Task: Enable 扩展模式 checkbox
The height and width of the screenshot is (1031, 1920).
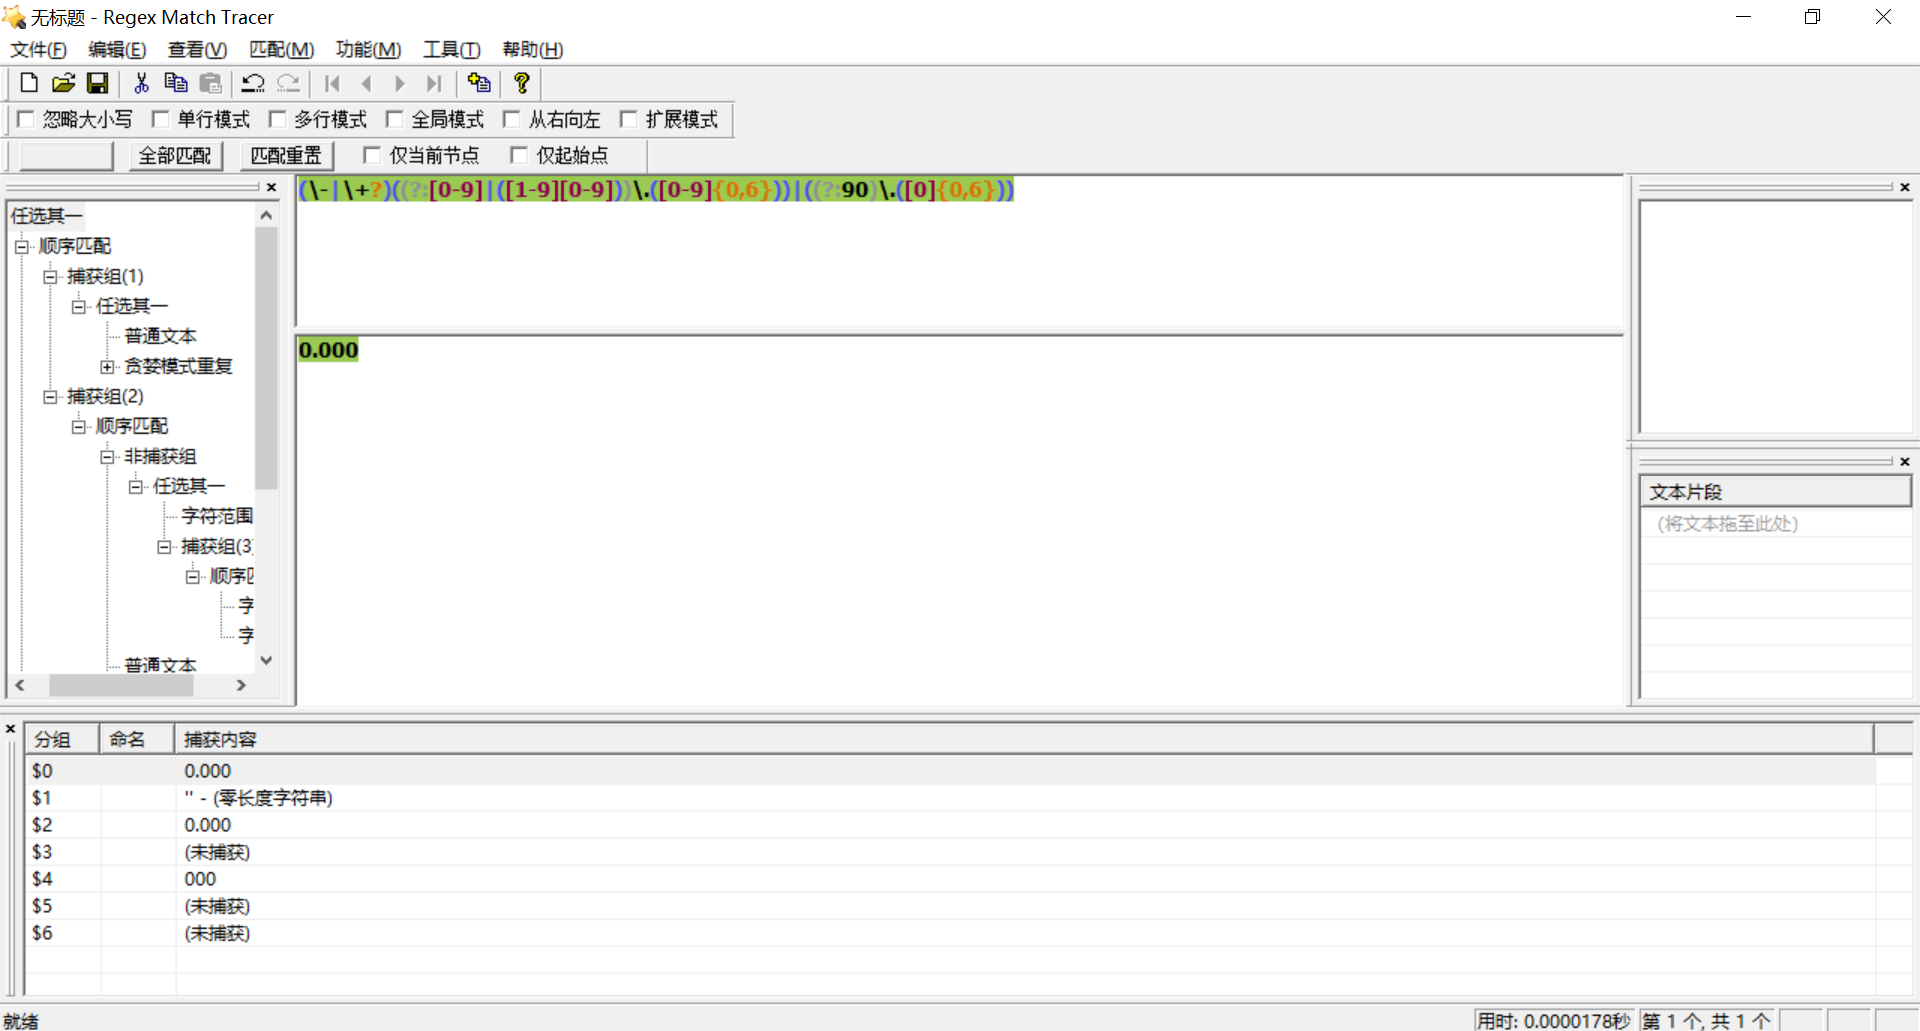Action: (628, 119)
